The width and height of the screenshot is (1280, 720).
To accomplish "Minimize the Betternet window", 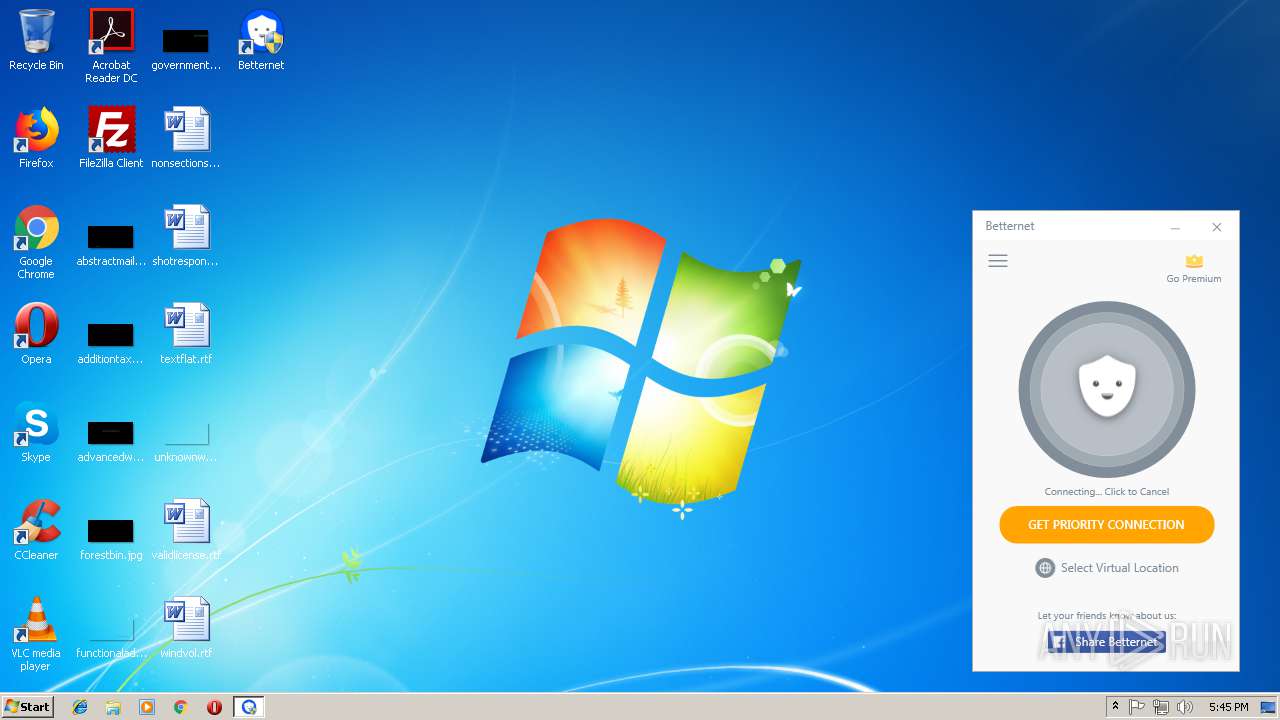I will point(1176,227).
